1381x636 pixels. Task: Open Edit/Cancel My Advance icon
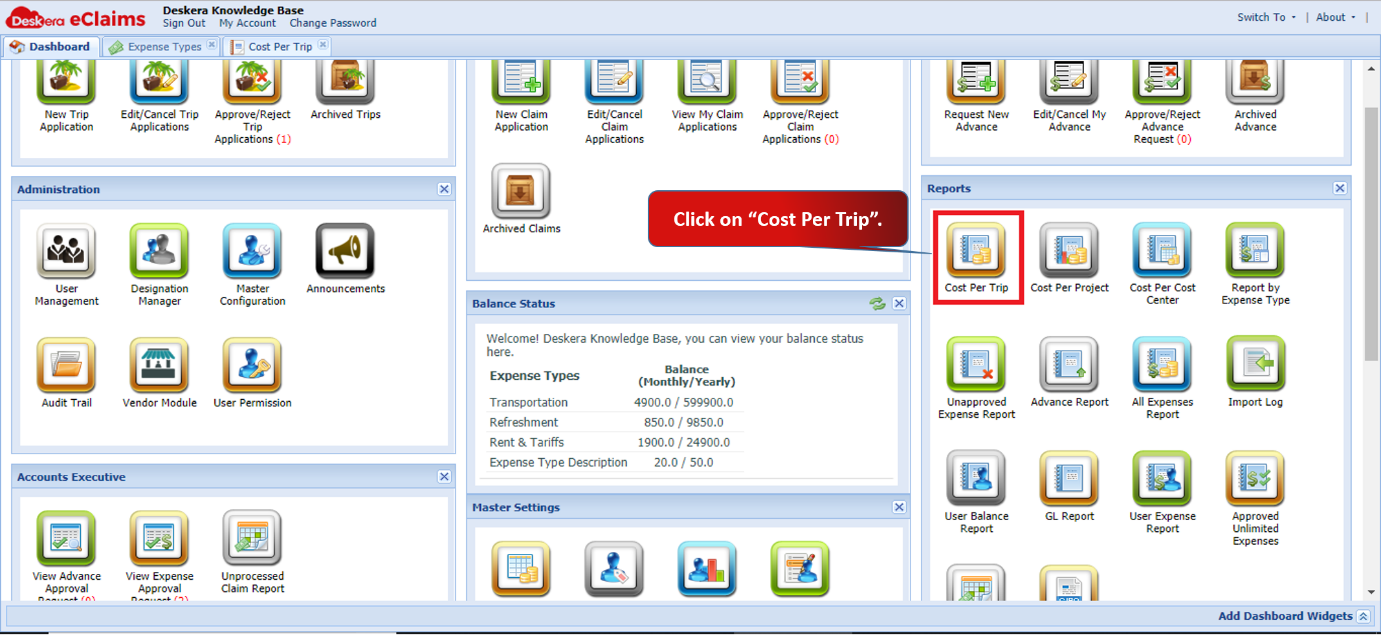pos(1069,80)
